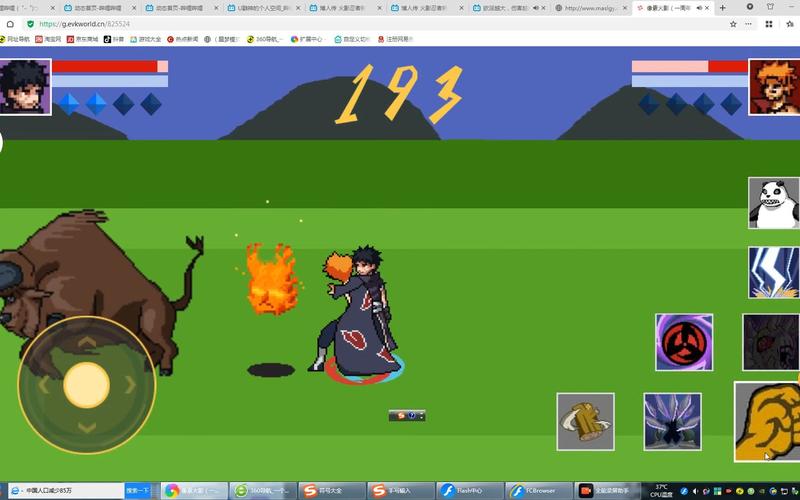Open the red screen recorder taskbar item
Screen dimensions: 800x500
(608, 490)
